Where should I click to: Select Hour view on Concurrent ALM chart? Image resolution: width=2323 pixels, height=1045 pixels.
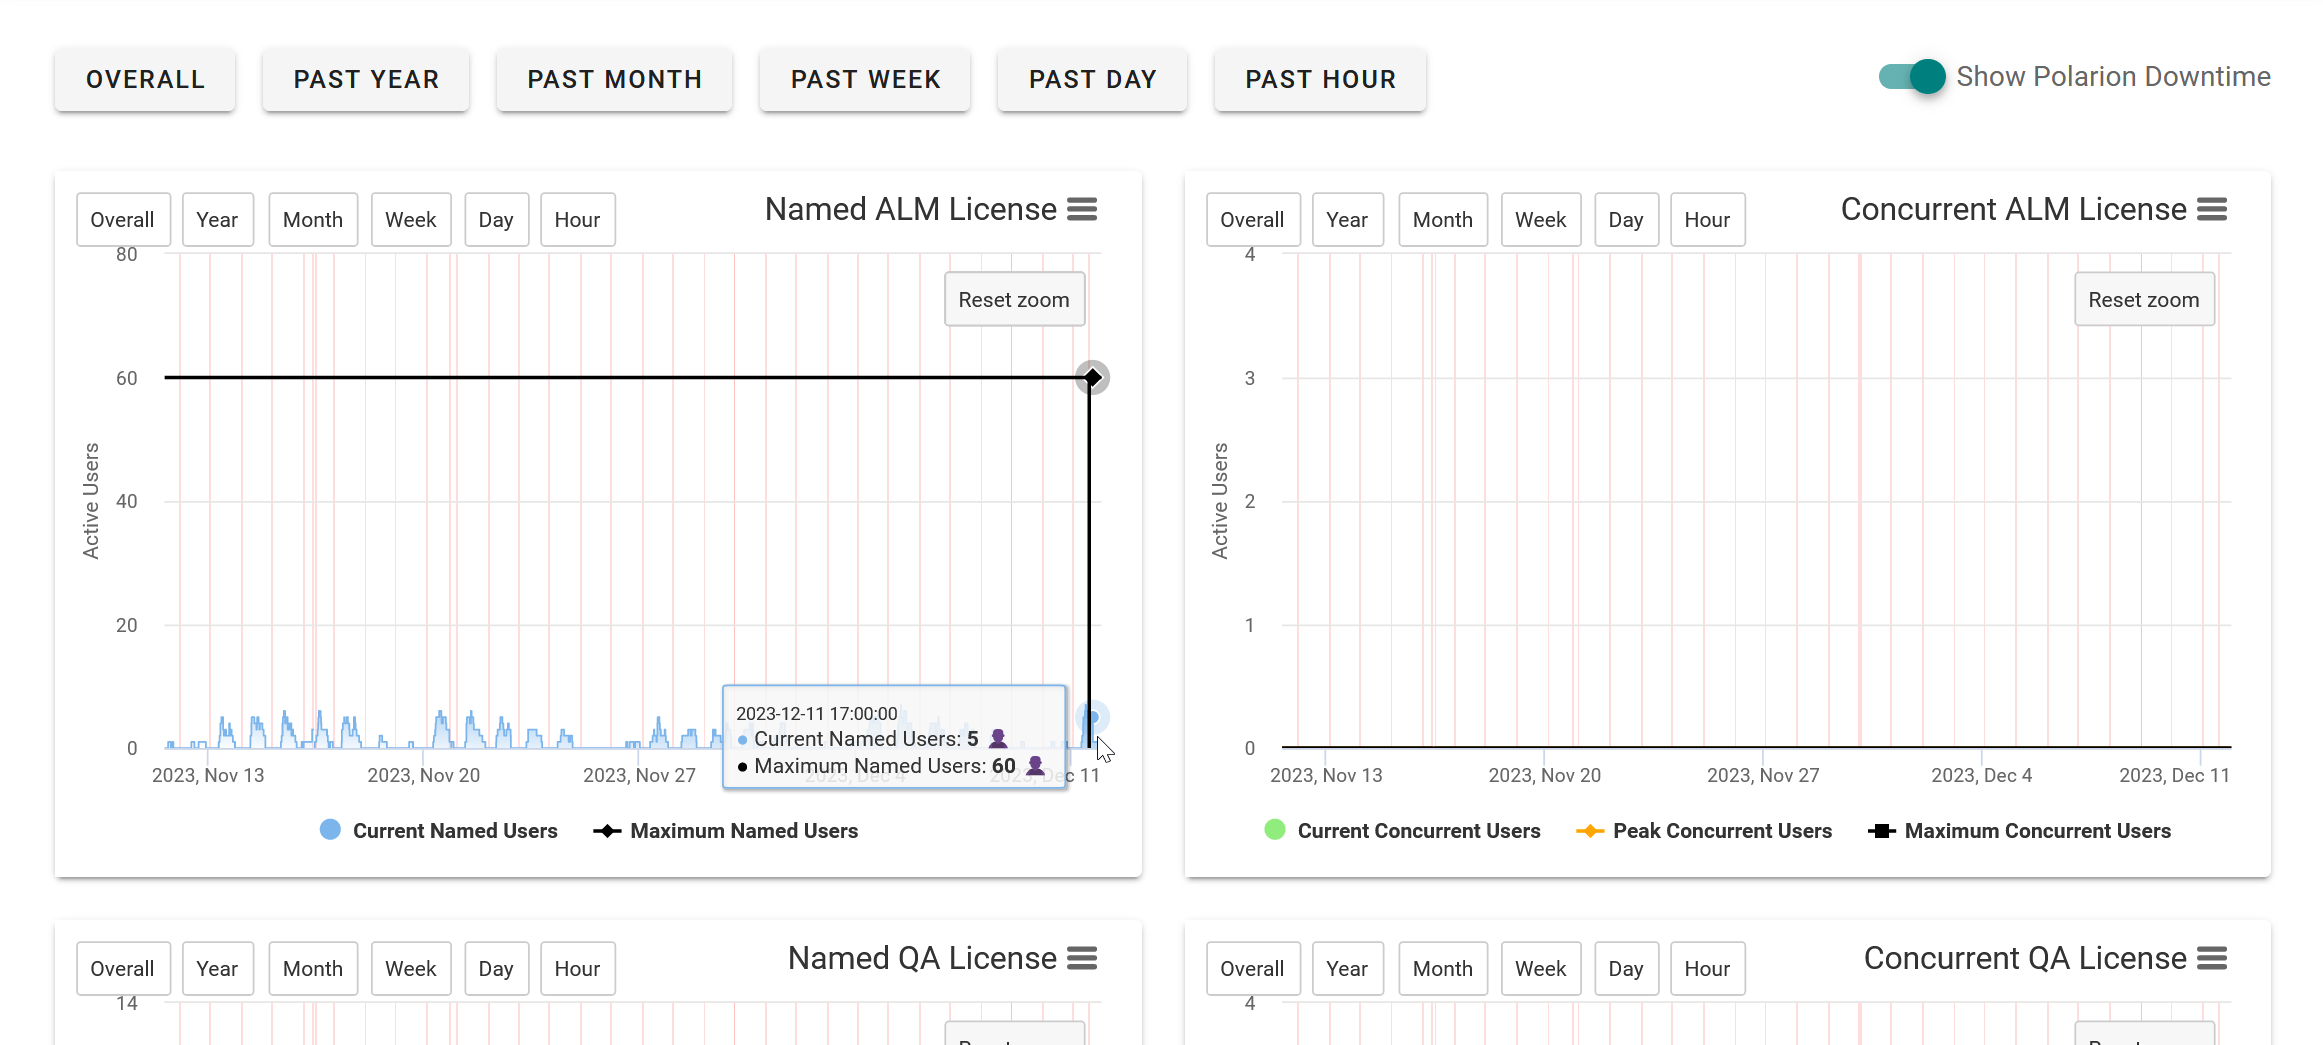(x=1707, y=219)
